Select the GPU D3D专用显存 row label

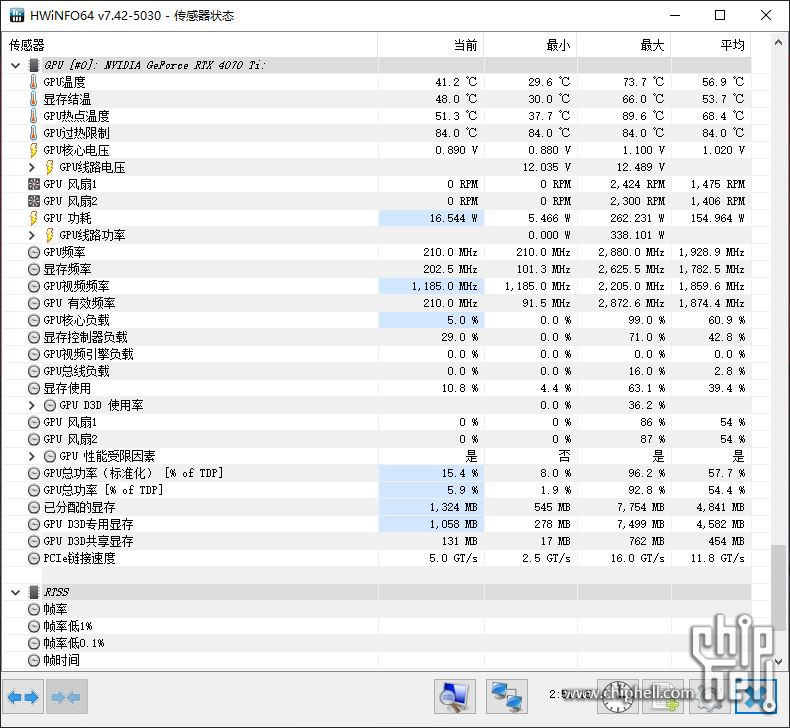[88, 524]
